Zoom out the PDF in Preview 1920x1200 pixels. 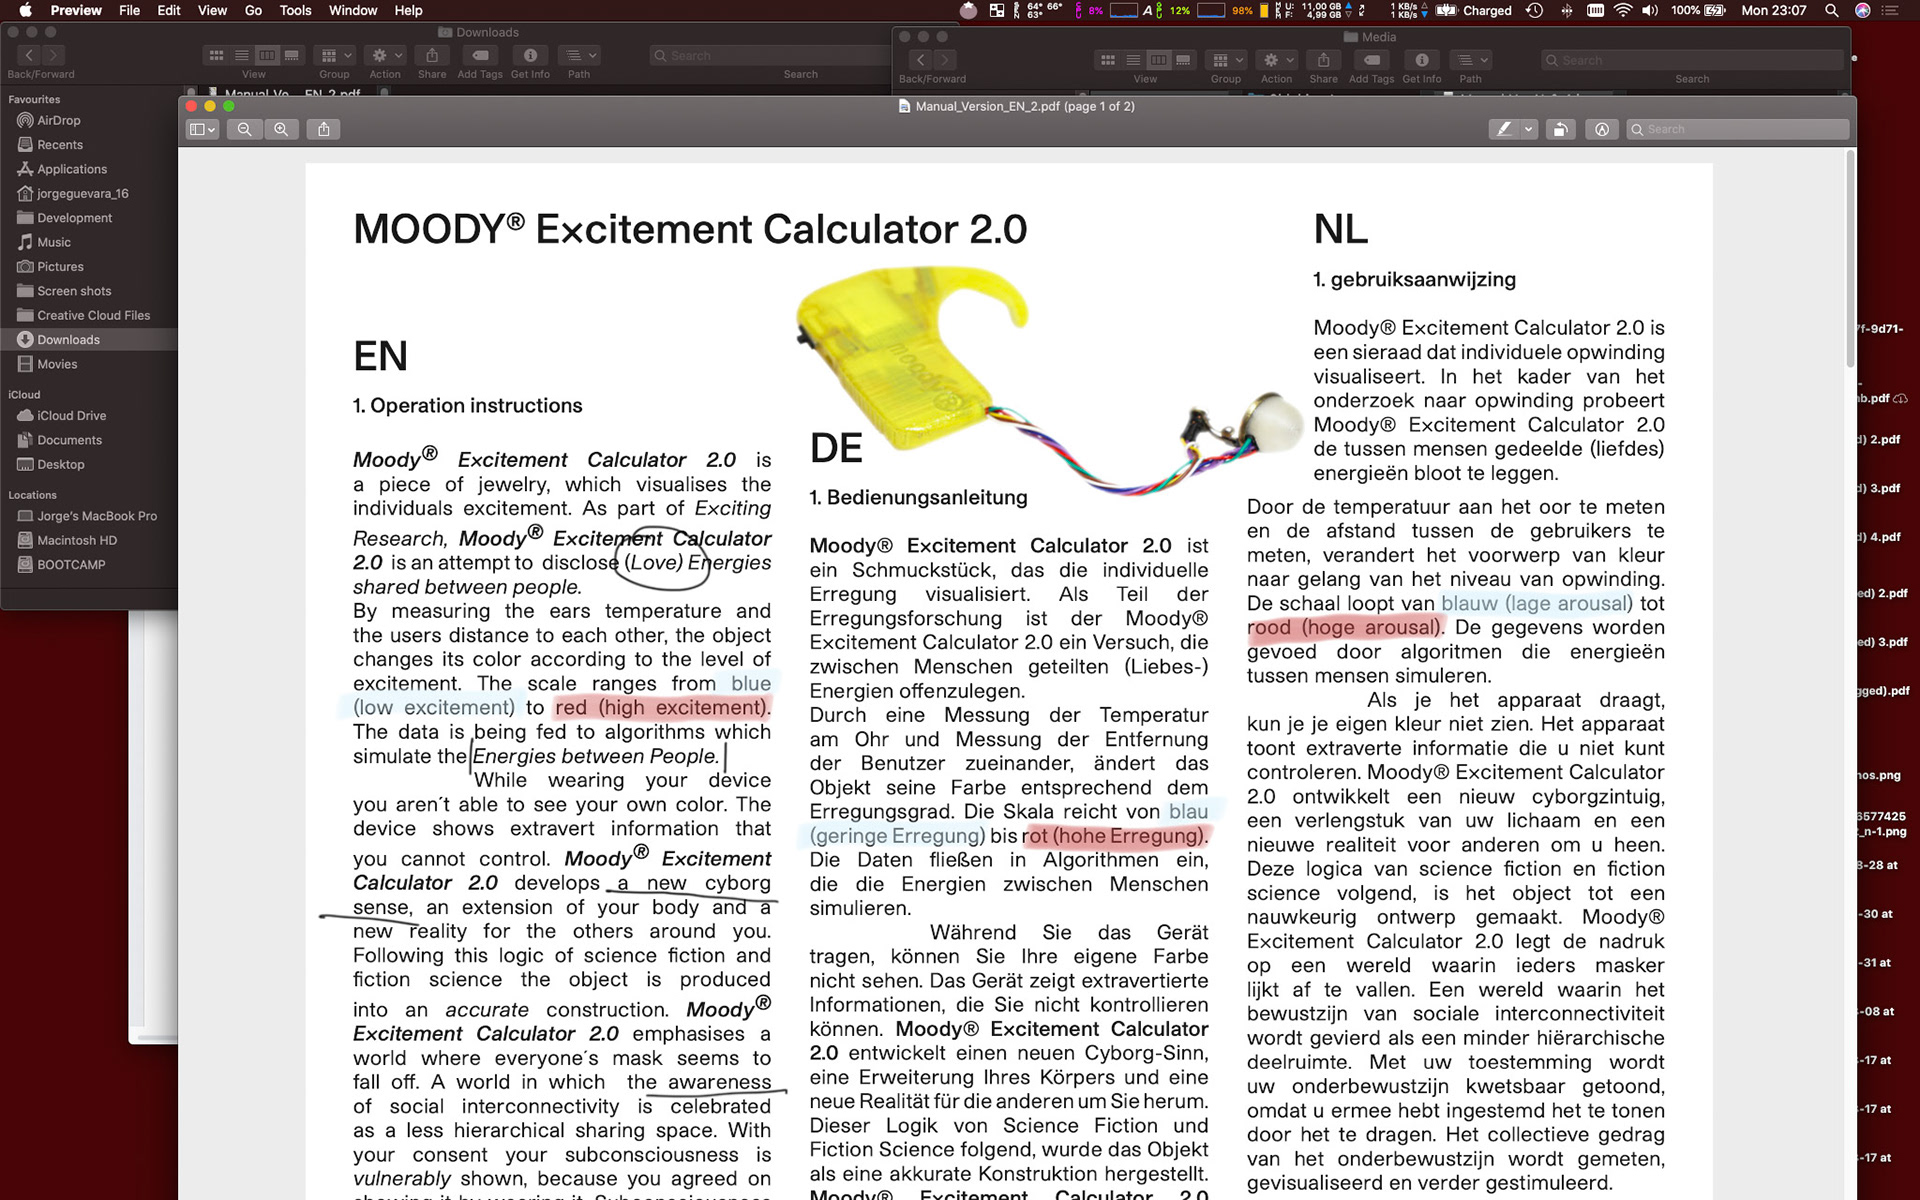pyautogui.click(x=244, y=129)
